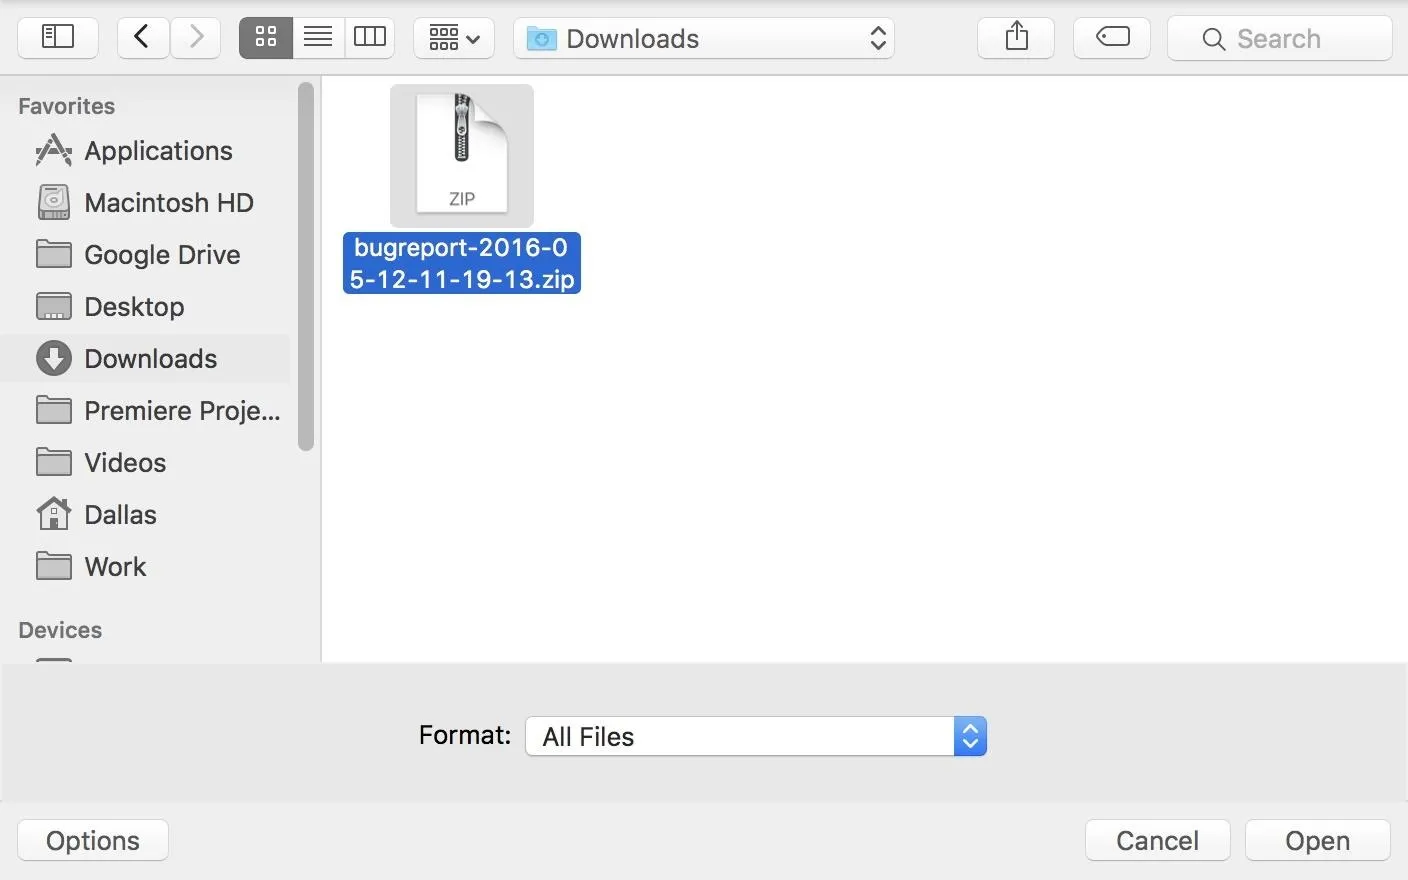Toggle the sidebar visibility button
This screenshot has width=1408, height=880.
(58, 38)
